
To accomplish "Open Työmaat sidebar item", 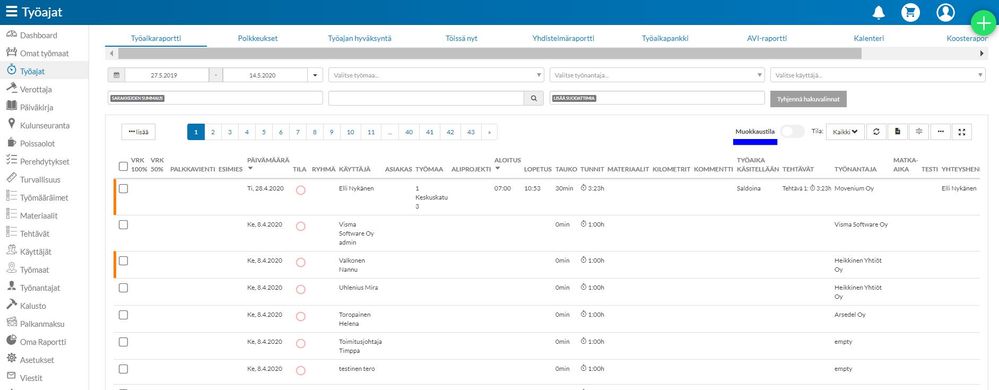I will click(34, 270).
